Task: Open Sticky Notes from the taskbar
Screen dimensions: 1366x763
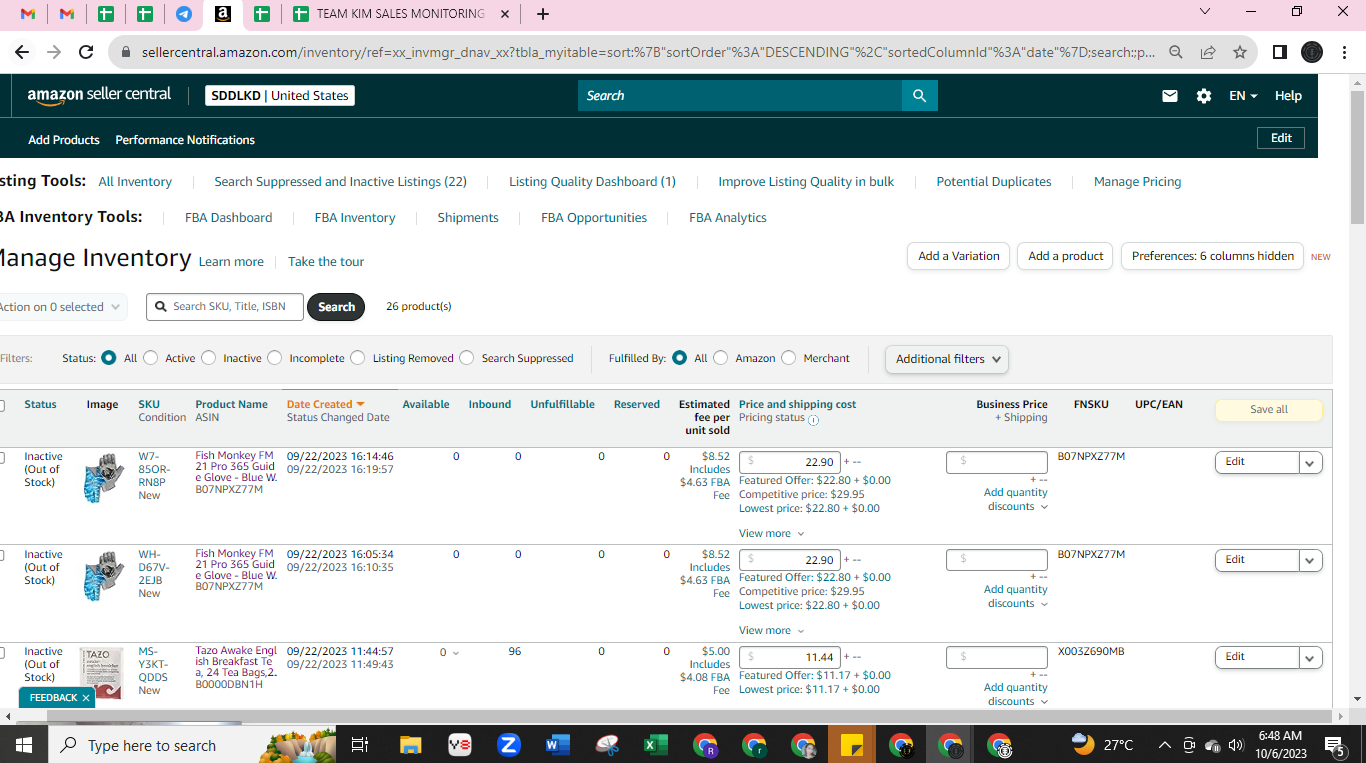Action: coord(852,745)
